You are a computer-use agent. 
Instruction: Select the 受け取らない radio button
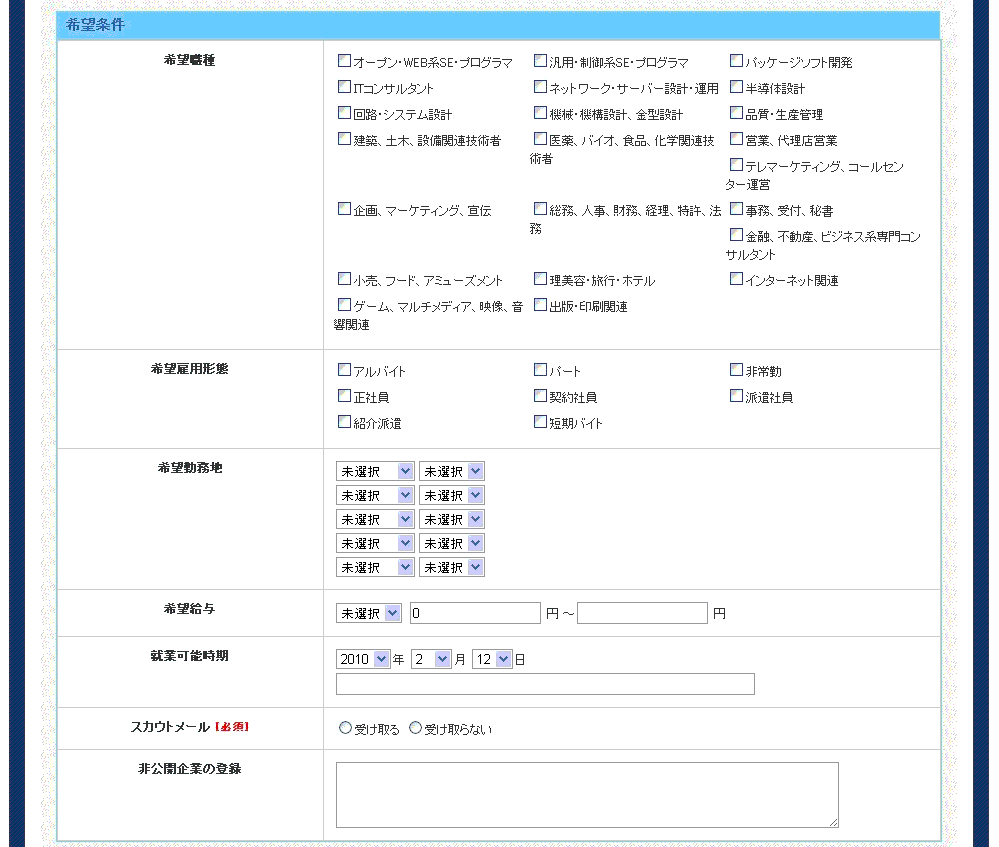pos(416,728)
